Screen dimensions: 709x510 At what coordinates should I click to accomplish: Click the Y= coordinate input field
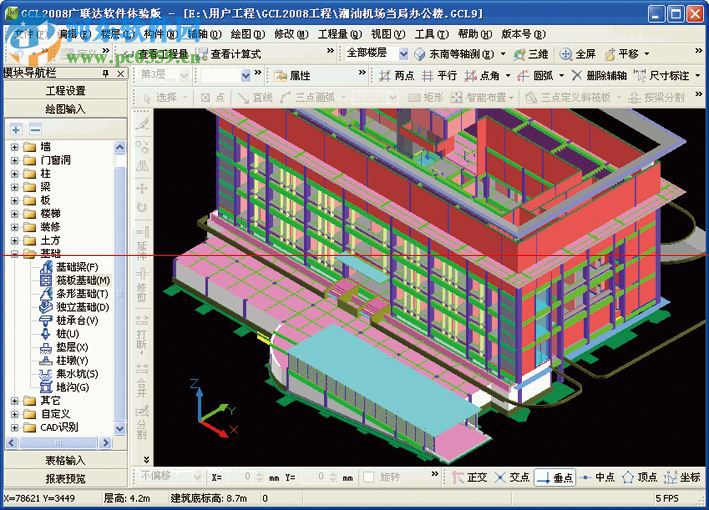coord(313,477)
